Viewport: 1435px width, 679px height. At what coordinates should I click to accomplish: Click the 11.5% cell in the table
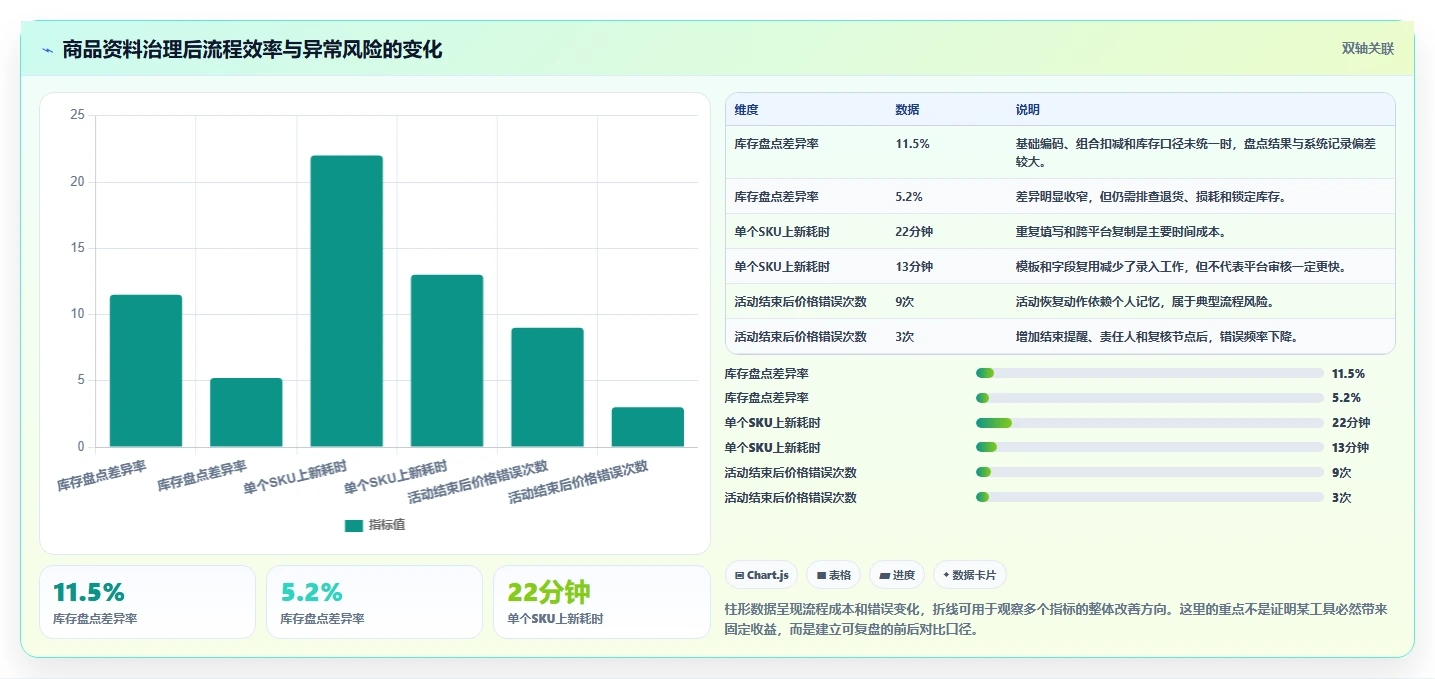coord(912,144)
